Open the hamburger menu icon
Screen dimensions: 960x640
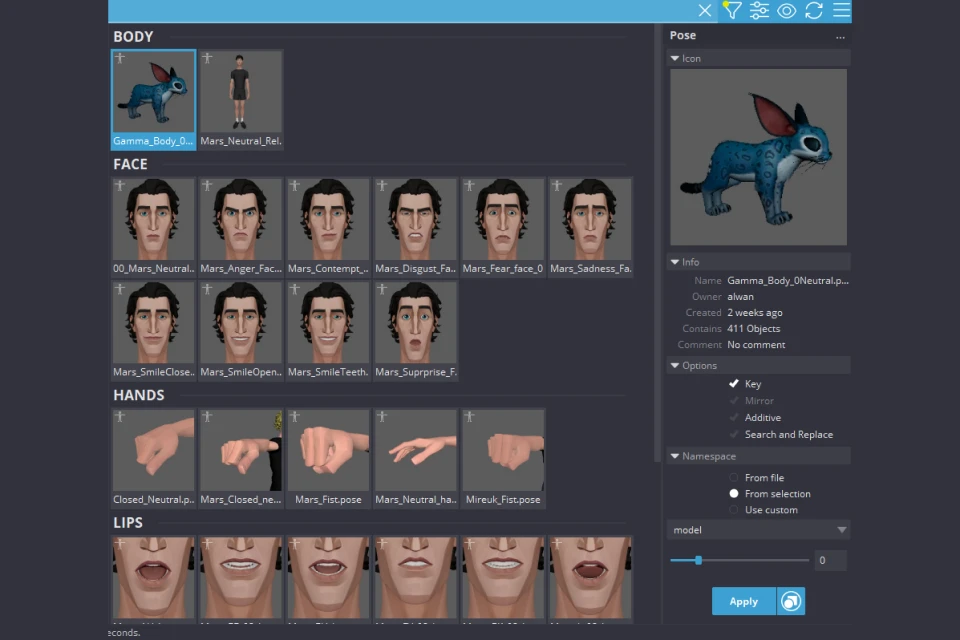pyautogui.click(x=841, y=11)
